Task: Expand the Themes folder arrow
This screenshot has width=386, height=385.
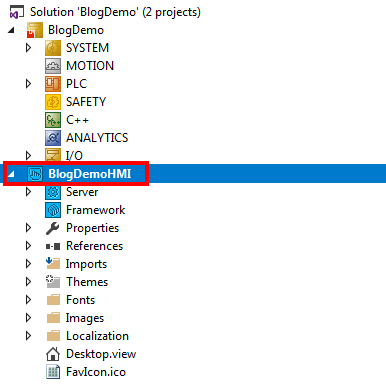Action: coord(29,282)
